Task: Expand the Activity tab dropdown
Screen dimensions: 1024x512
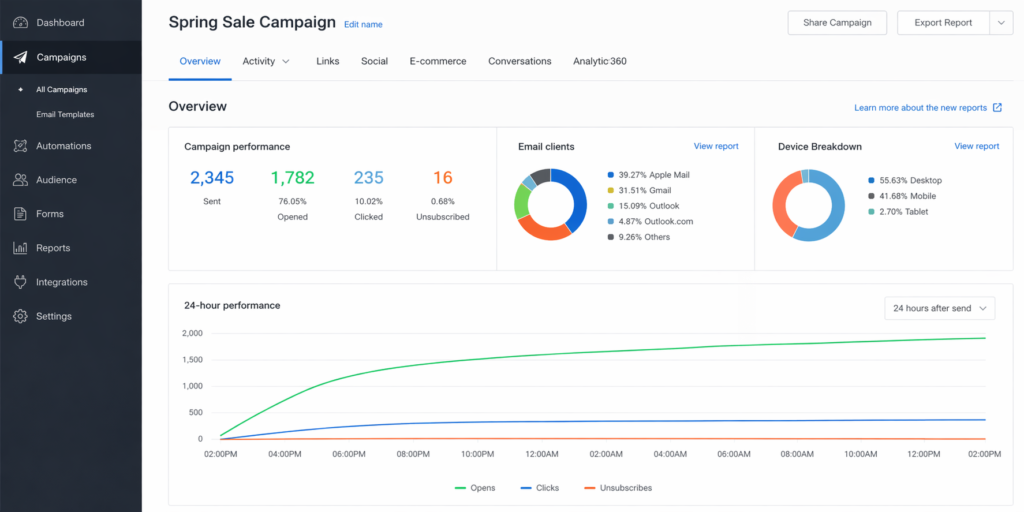Action: (x=286, y=61)
